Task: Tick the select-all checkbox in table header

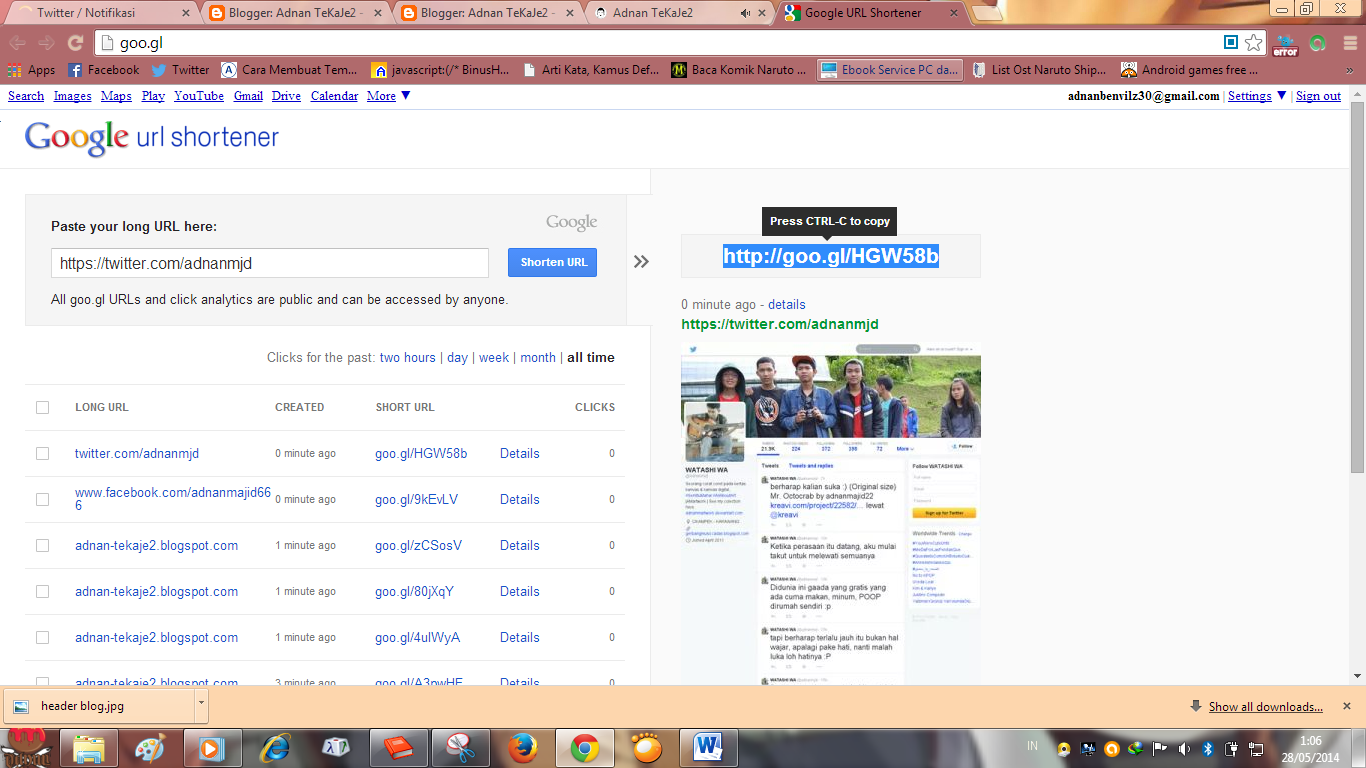Action: (42, 407)
